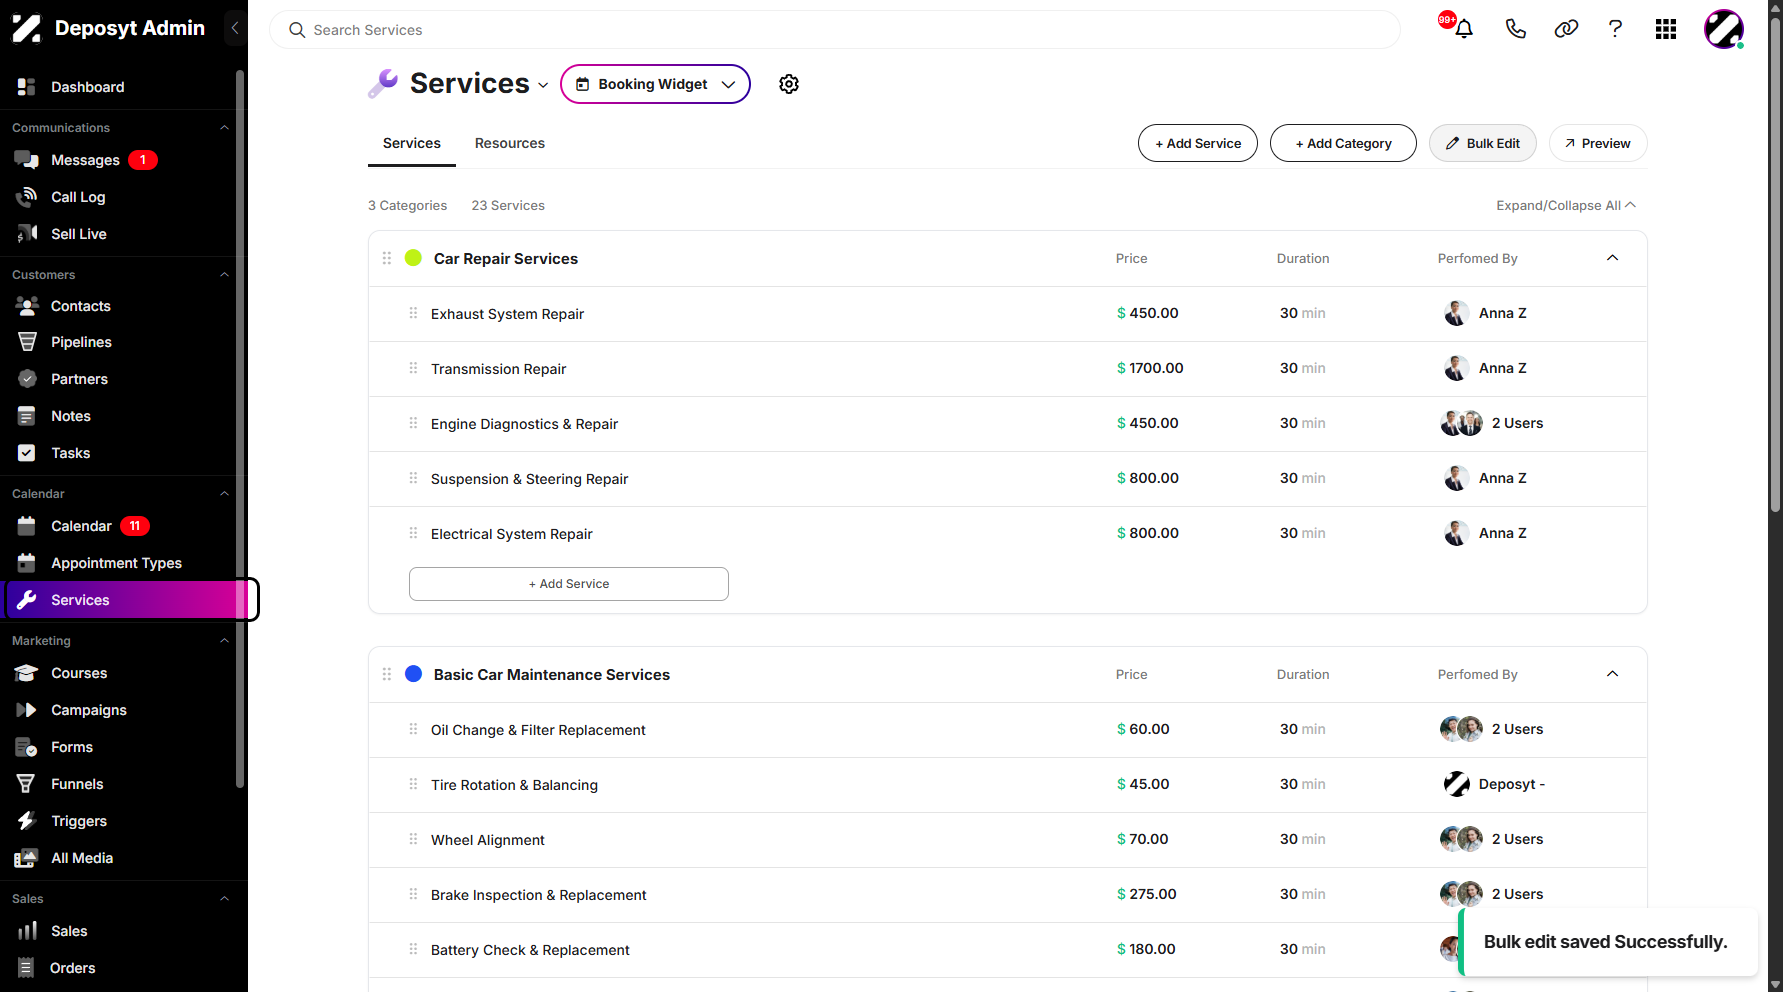The width and height of the screenshot is (1783, 992).
Task: Open the notifications bell icon
Action: pyautogui.click(x=1463, y=29)
